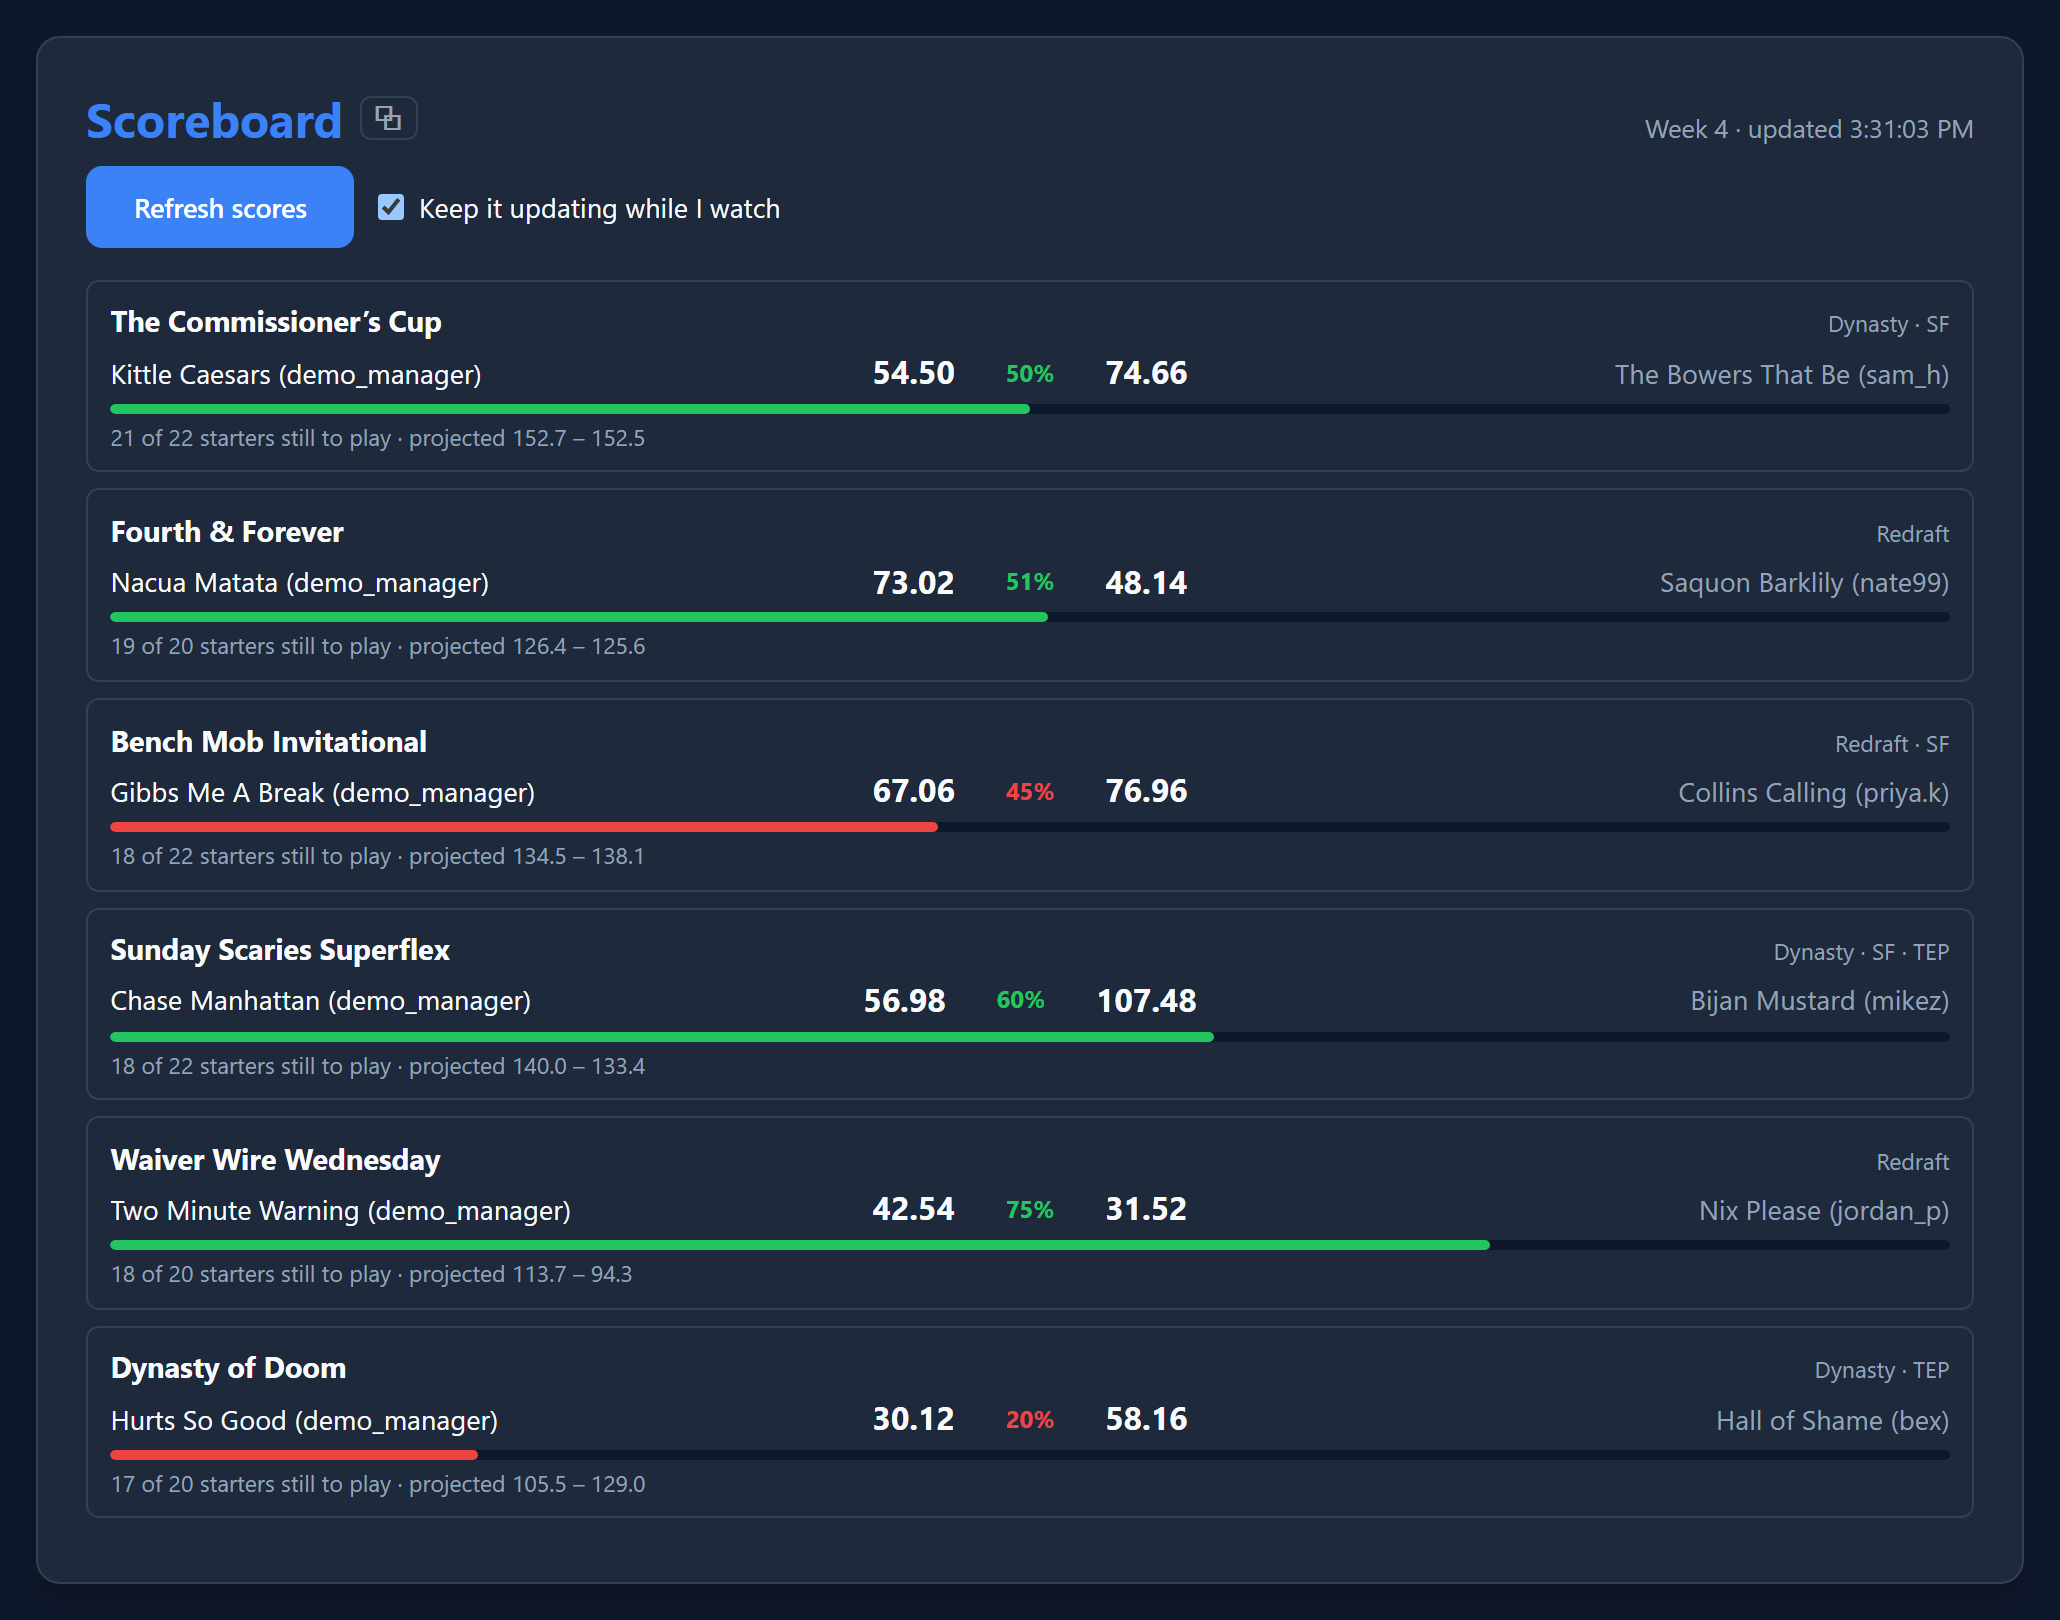Click the Bench Mob Invitational red probability bar
Image resolution: width=2060 pixels, height=1620 pixels.
pos(524,827)
